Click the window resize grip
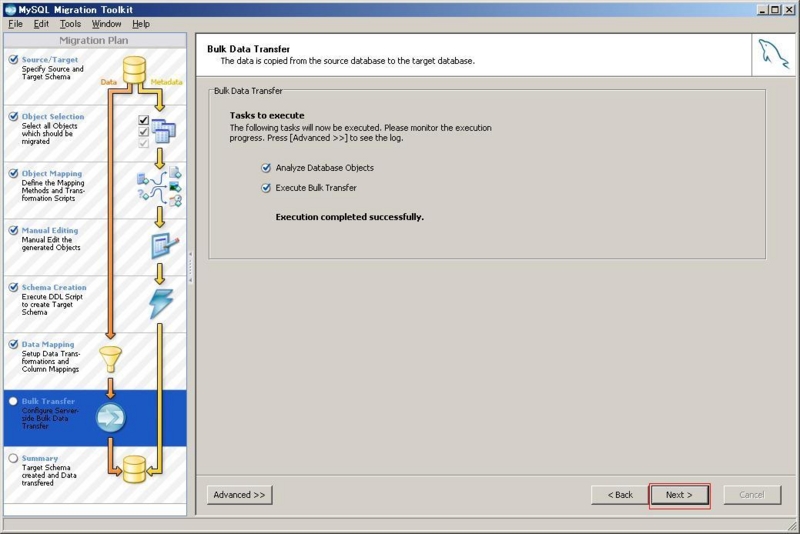Screen dimensions: 800x534 tap(791, 525)
